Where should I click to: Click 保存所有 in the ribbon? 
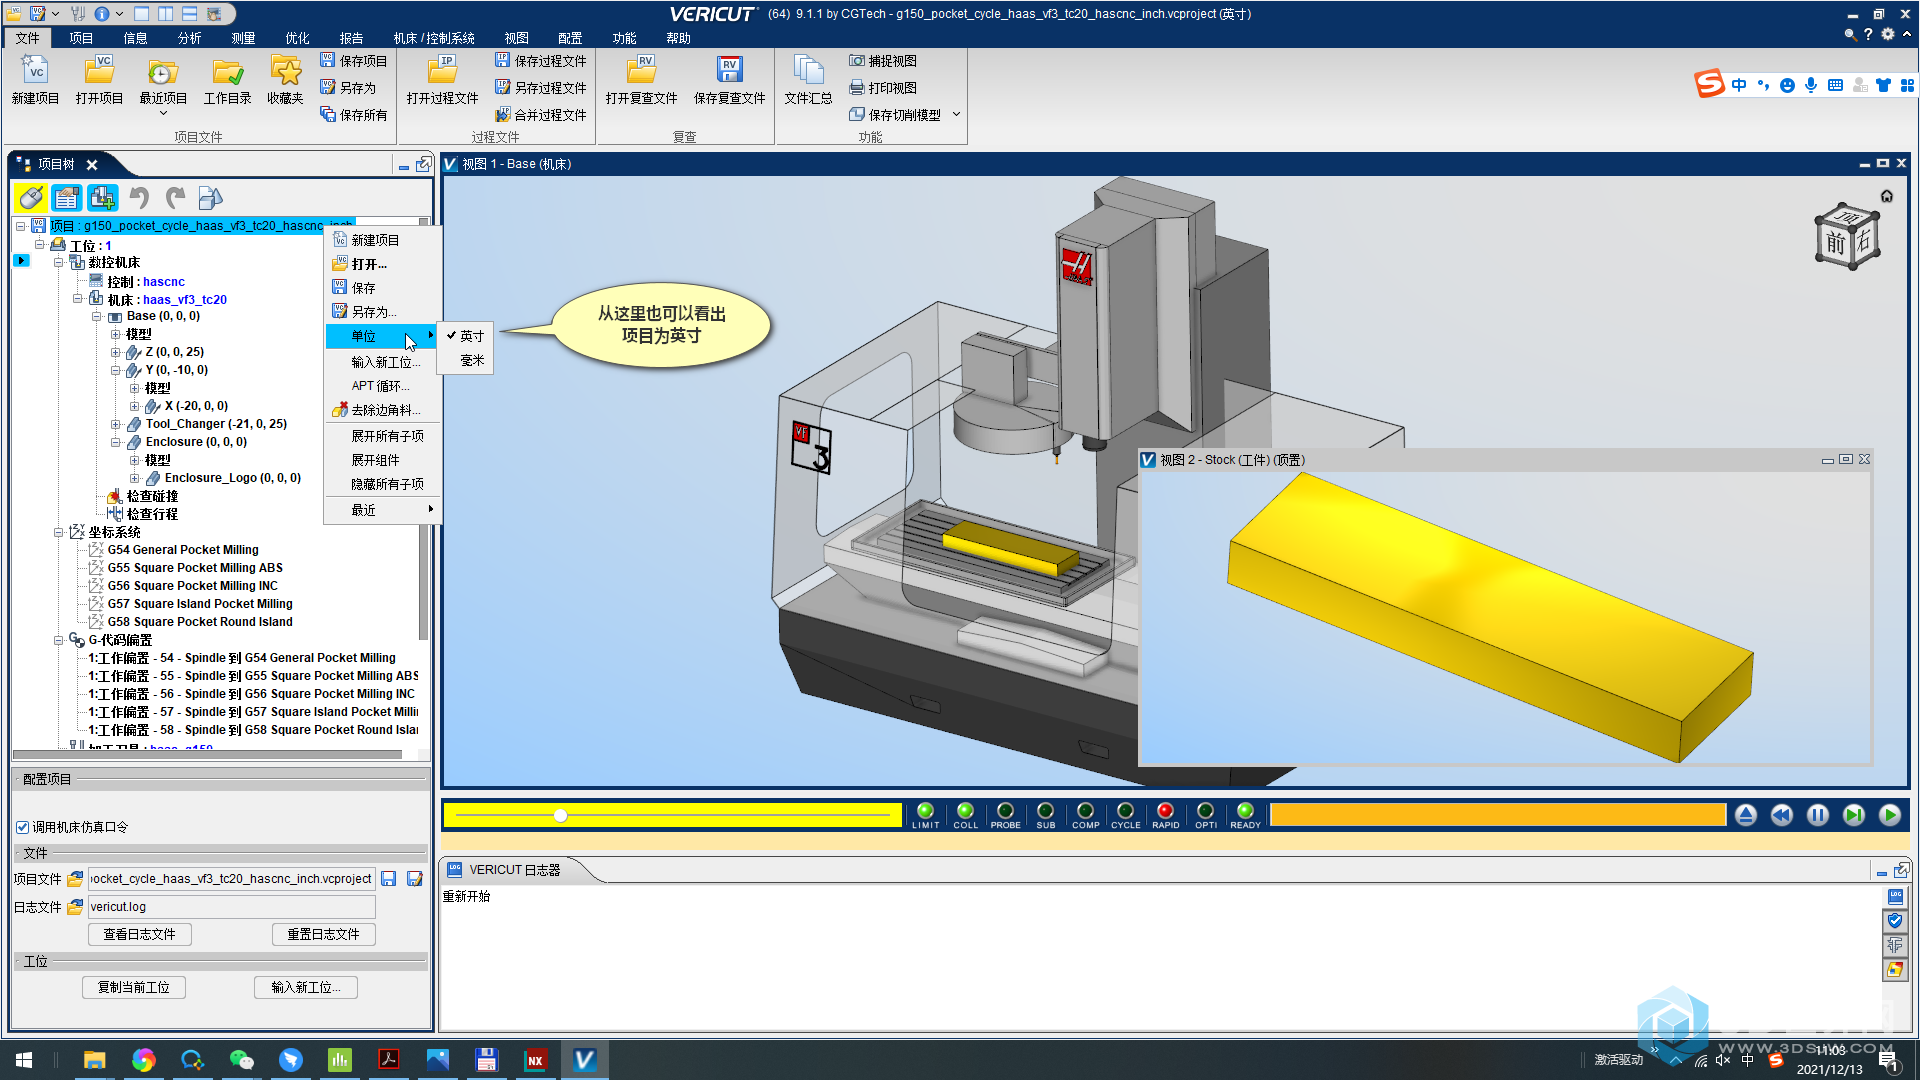point(354,115)
